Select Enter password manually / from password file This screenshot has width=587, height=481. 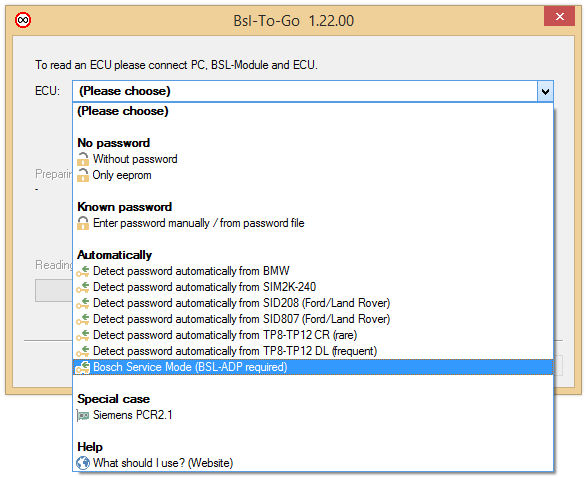pos(313,223)
